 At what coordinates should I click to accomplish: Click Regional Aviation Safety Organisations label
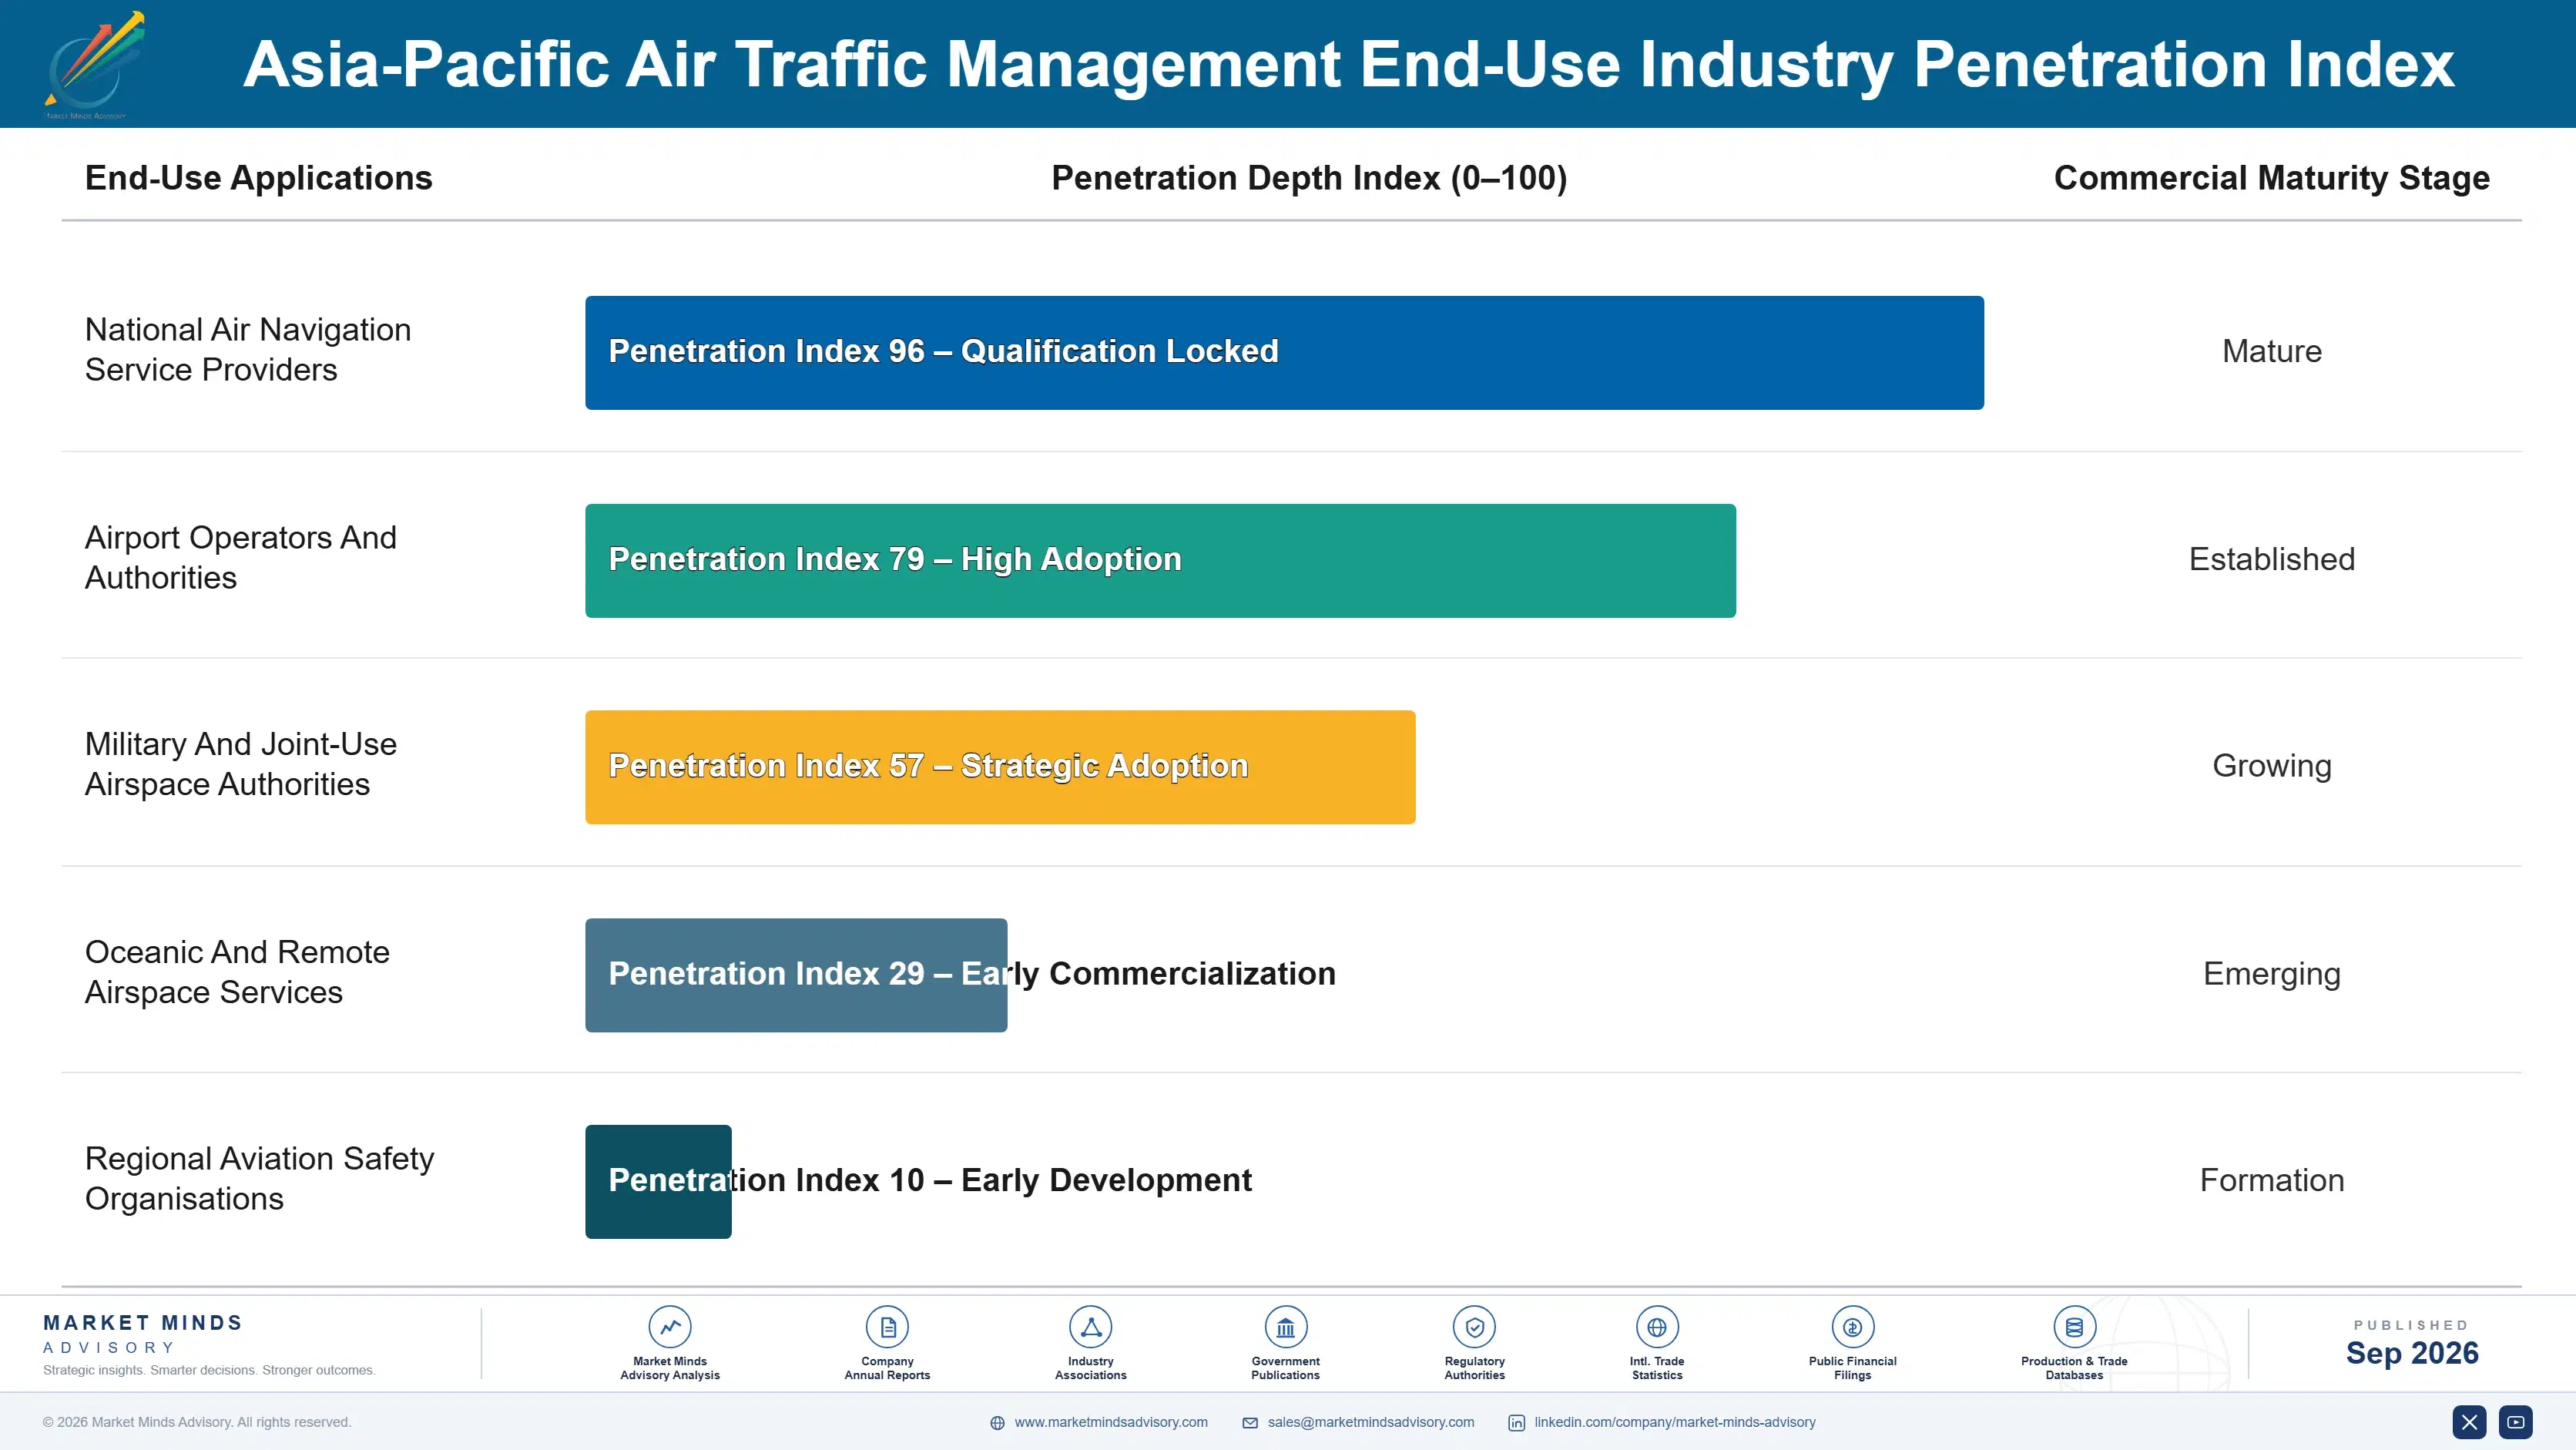pyautogui.click(x=260, y=1179)
